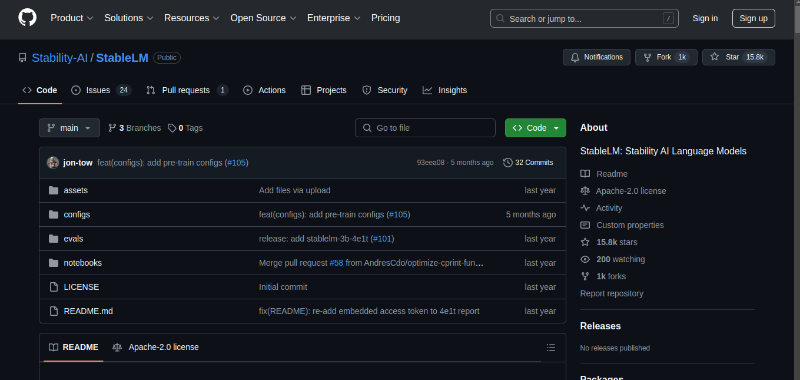Open the Activity link in About sidebar

pos(601,208)
